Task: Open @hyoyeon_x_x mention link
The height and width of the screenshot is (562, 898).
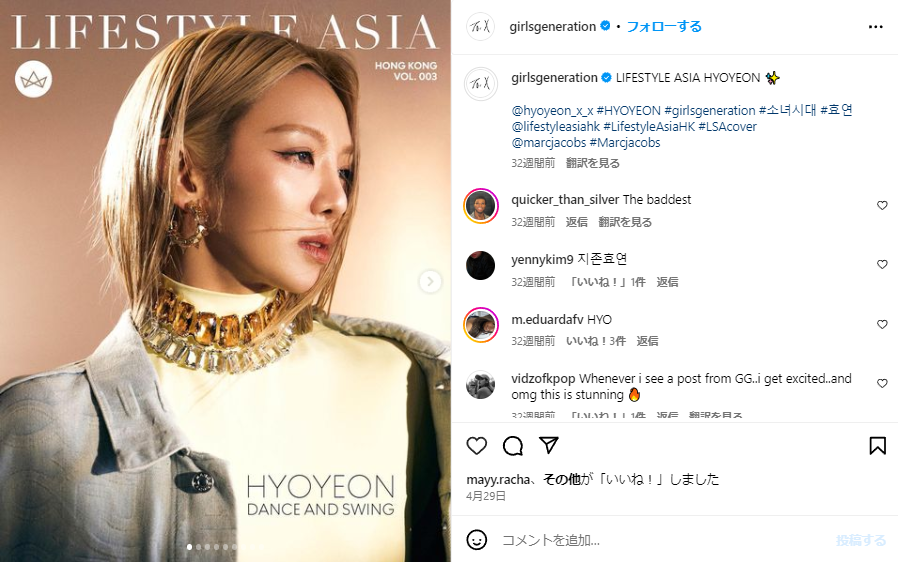Action: (552, 111)
